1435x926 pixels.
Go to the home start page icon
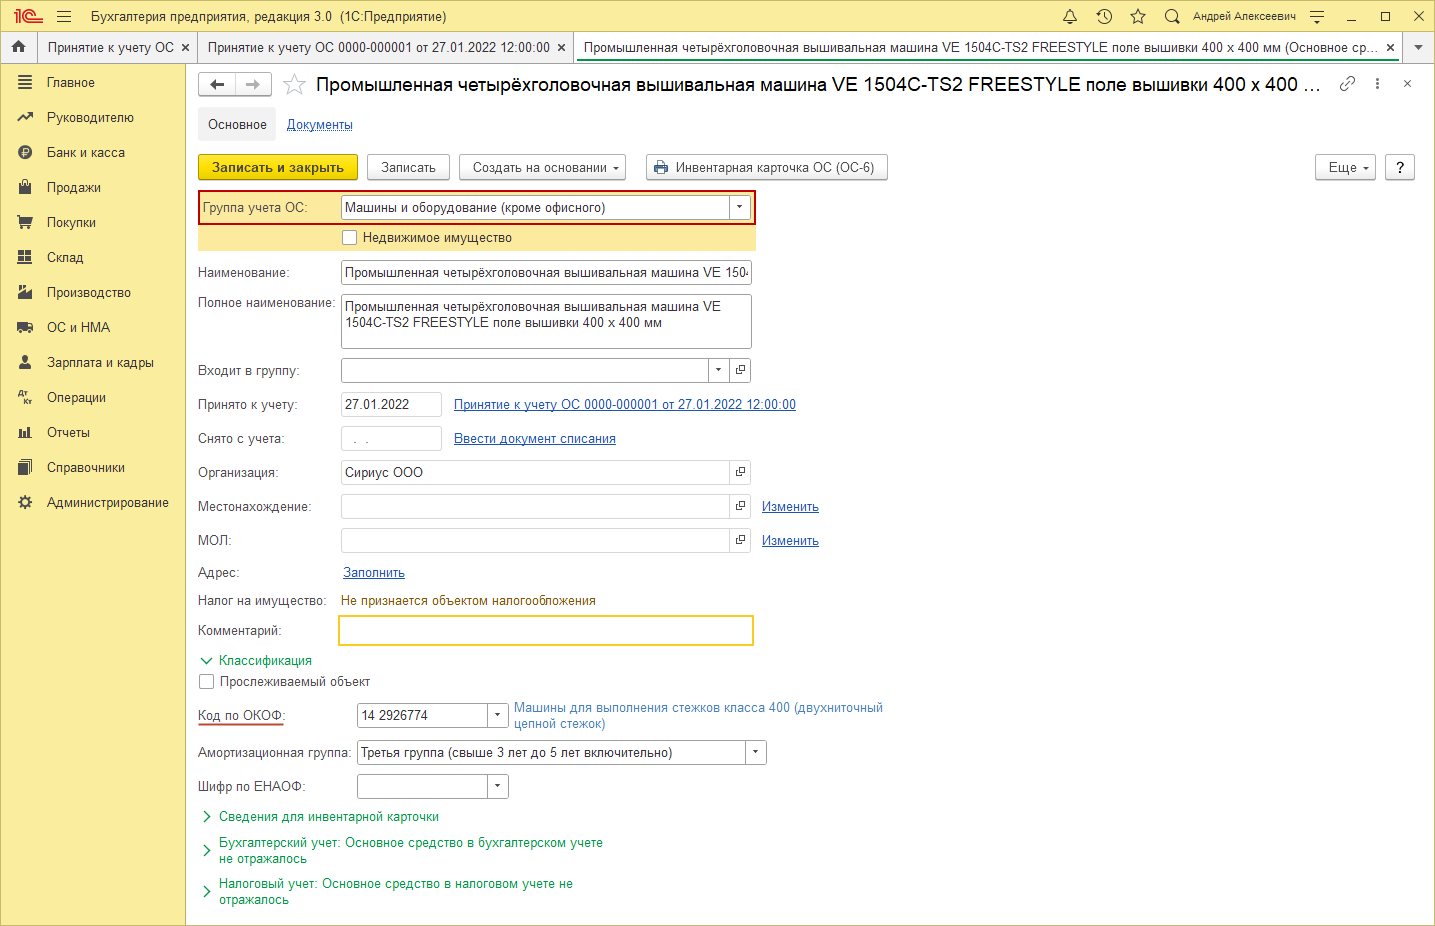click(x=18, y=47)
